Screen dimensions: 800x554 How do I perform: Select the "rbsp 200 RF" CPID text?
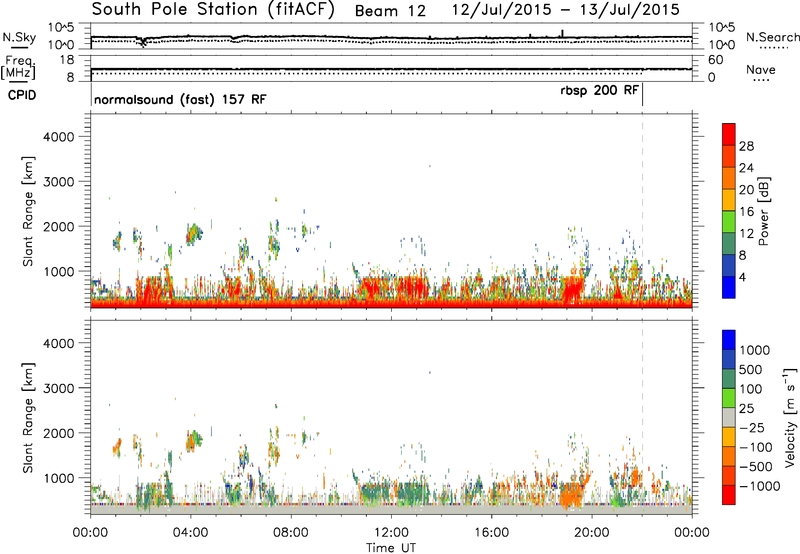coord(599,90)
